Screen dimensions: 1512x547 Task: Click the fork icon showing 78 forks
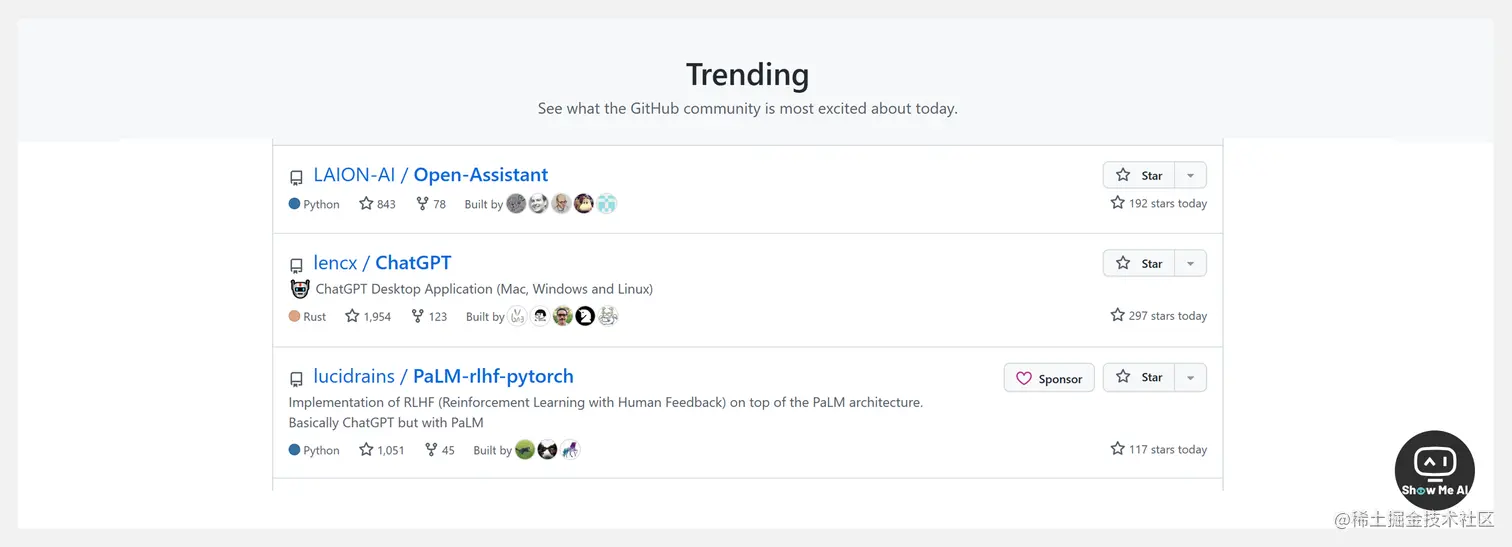(422, 204)
